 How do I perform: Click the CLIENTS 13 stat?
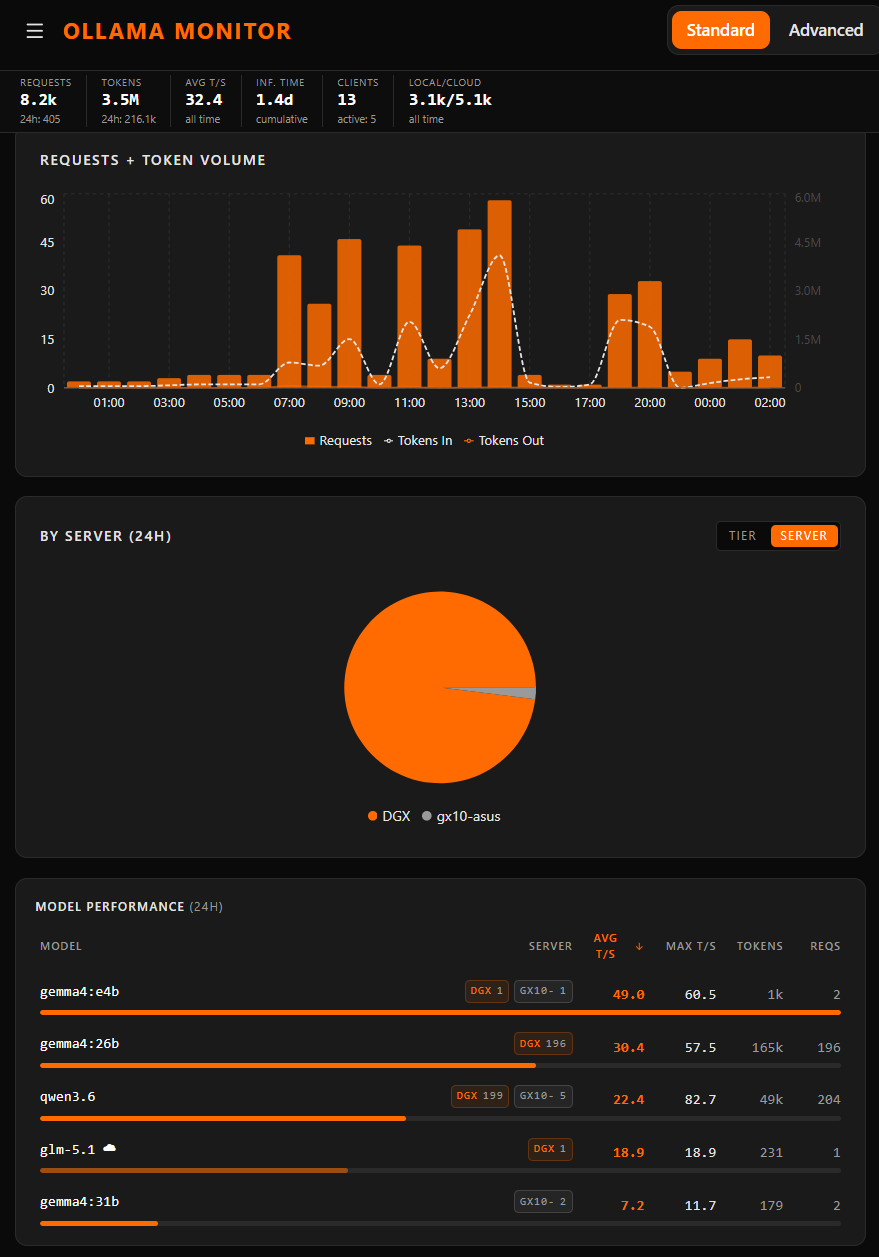pos(357,100)
